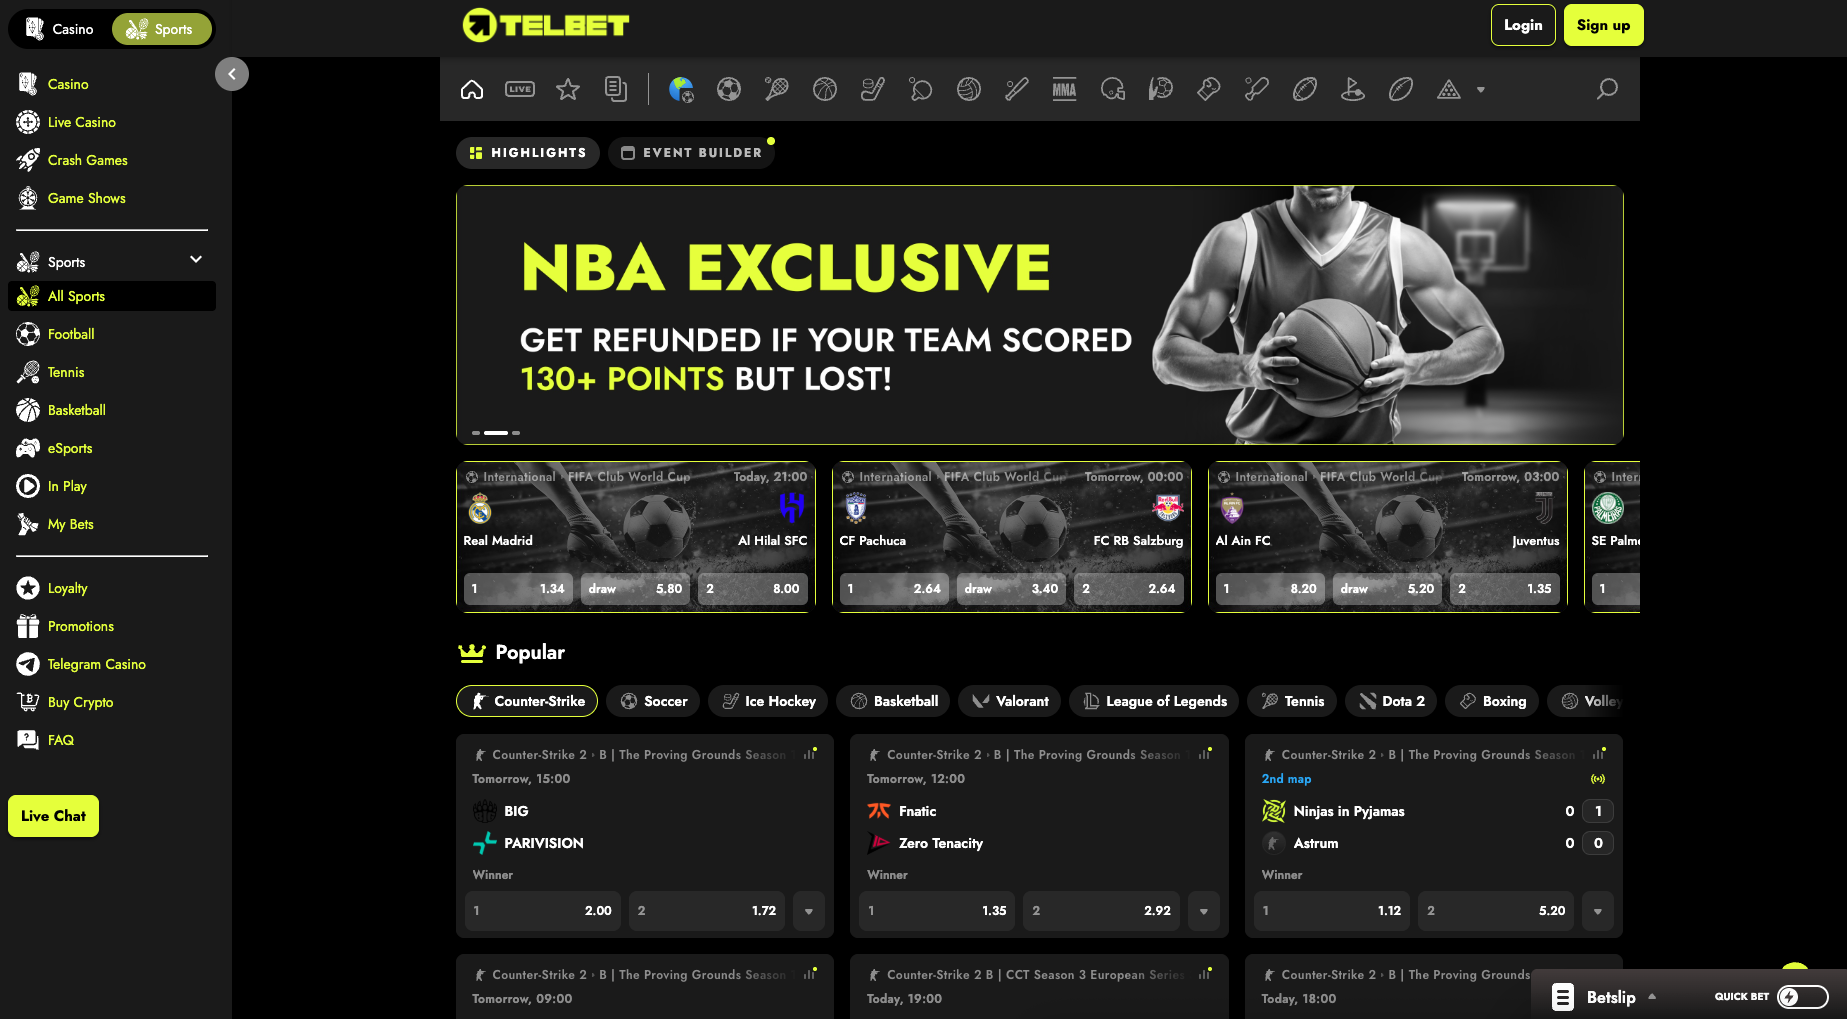Go to the sportsbook home icon
Screen dimensions: 1847x1019
click(472, 90)
